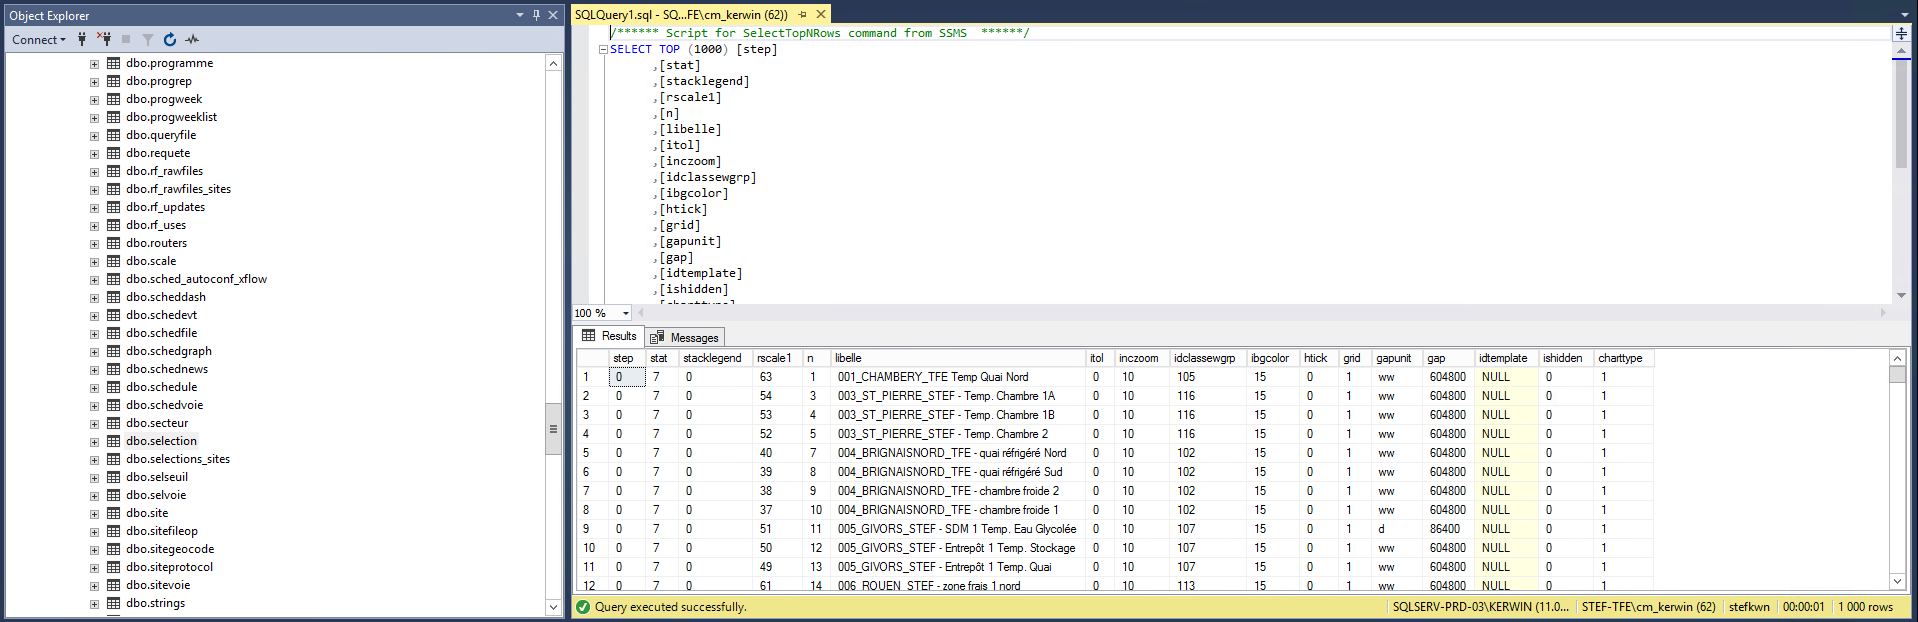1918x622 pixels.
Task: Expand the dbo.site table node
Action: point(94,513)
